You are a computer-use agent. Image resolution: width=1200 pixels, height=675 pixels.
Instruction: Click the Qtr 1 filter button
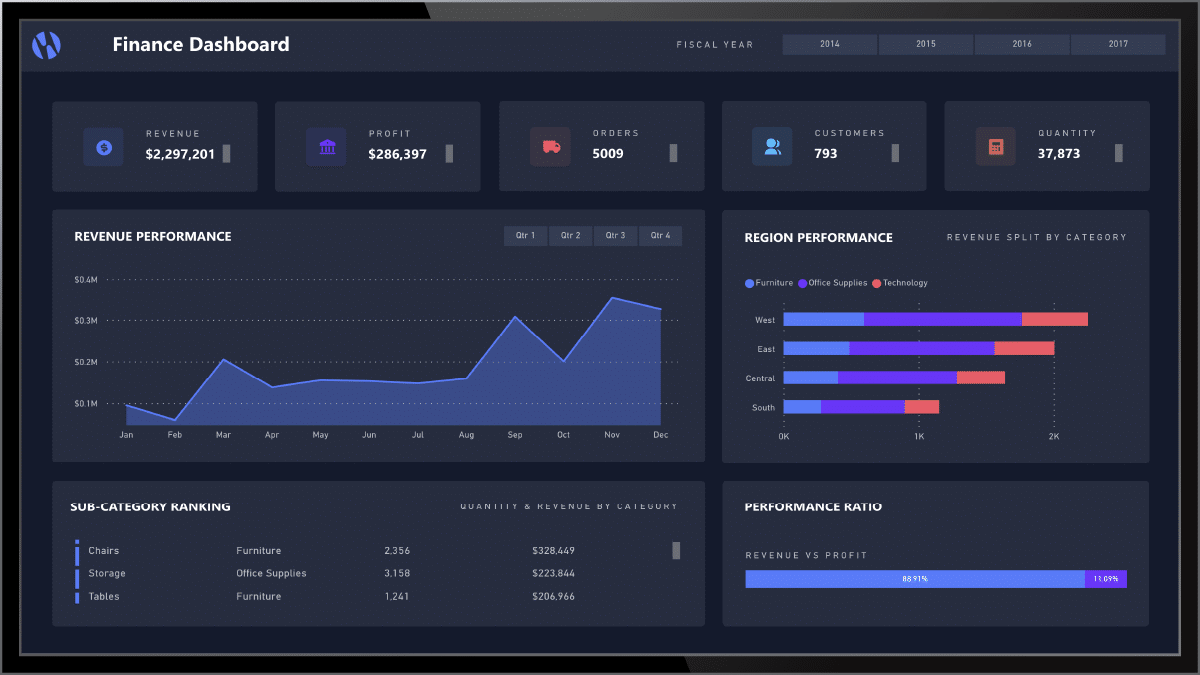[525, 235]
